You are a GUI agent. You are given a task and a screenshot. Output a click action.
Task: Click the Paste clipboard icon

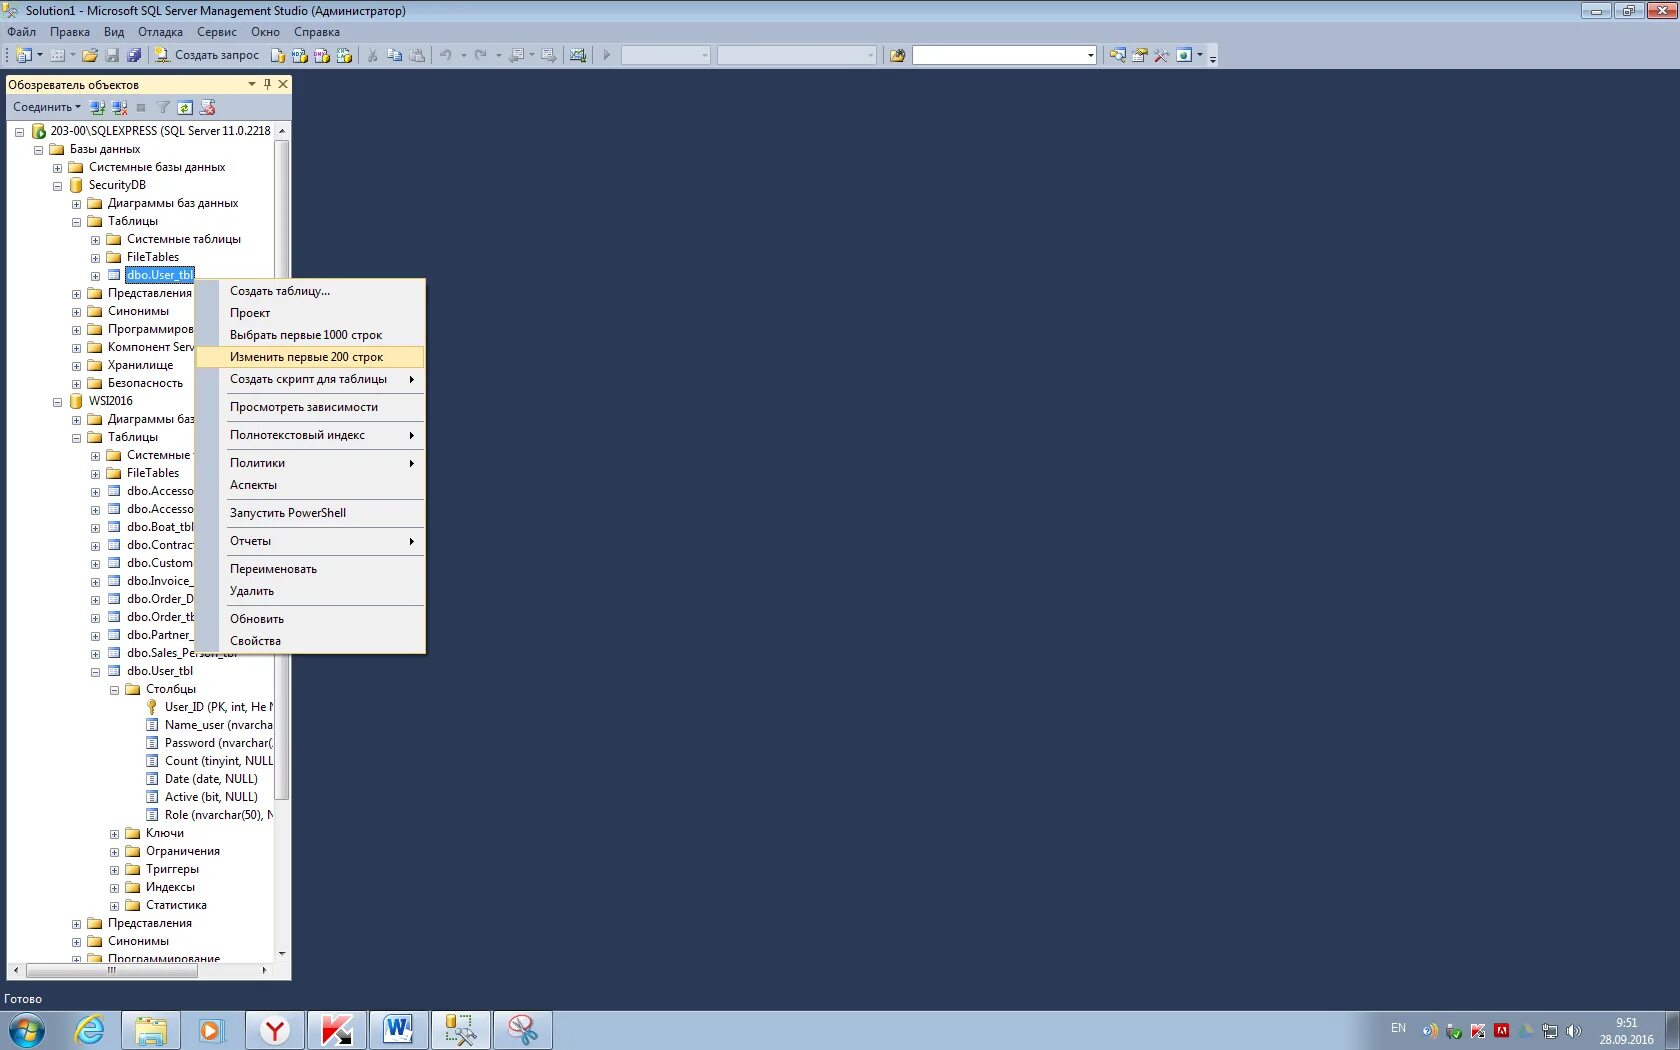(x=417, y=55)
